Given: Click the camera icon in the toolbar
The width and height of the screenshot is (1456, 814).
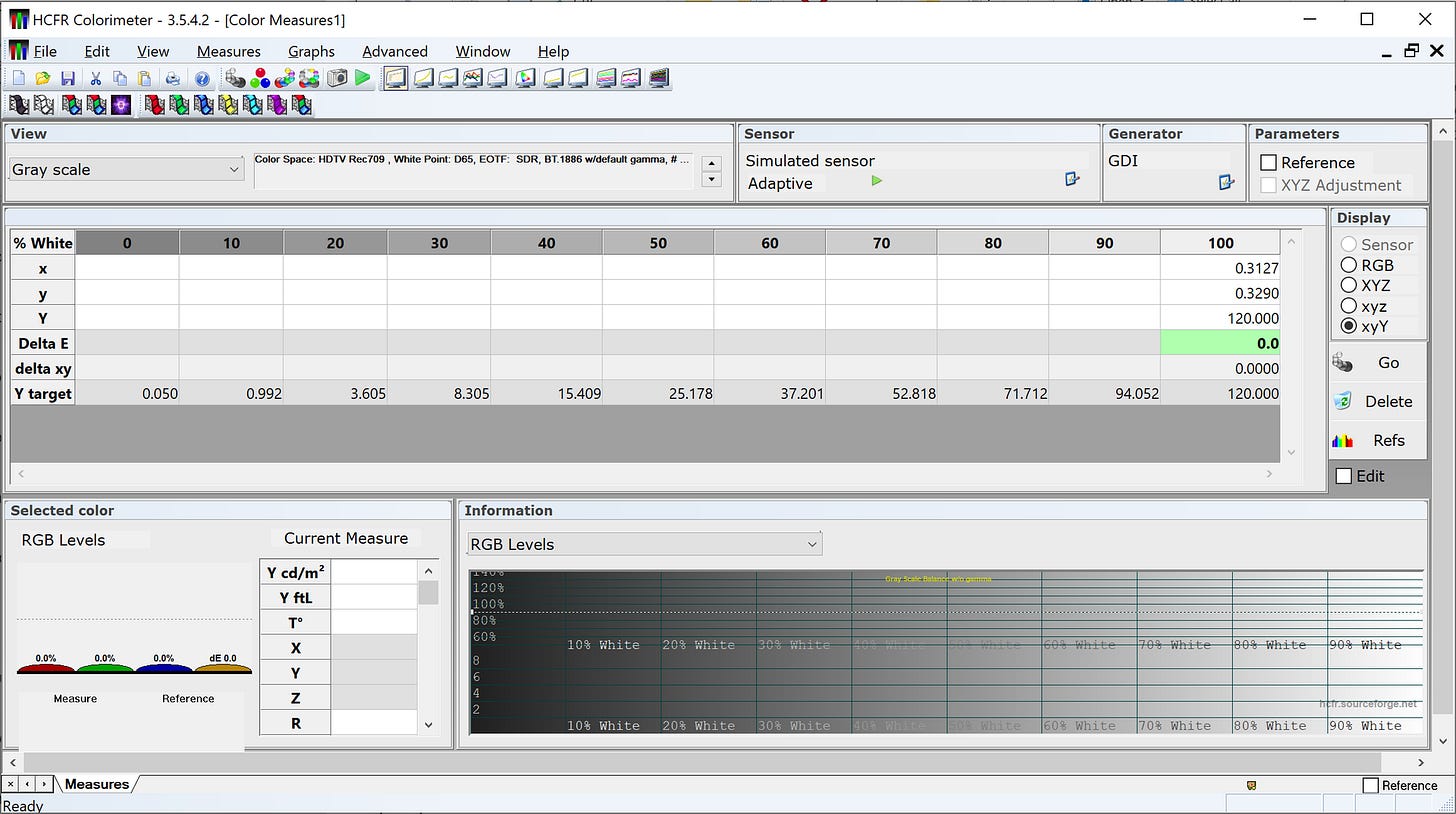Looking at the screenshot, I should (x=337, y=78).
